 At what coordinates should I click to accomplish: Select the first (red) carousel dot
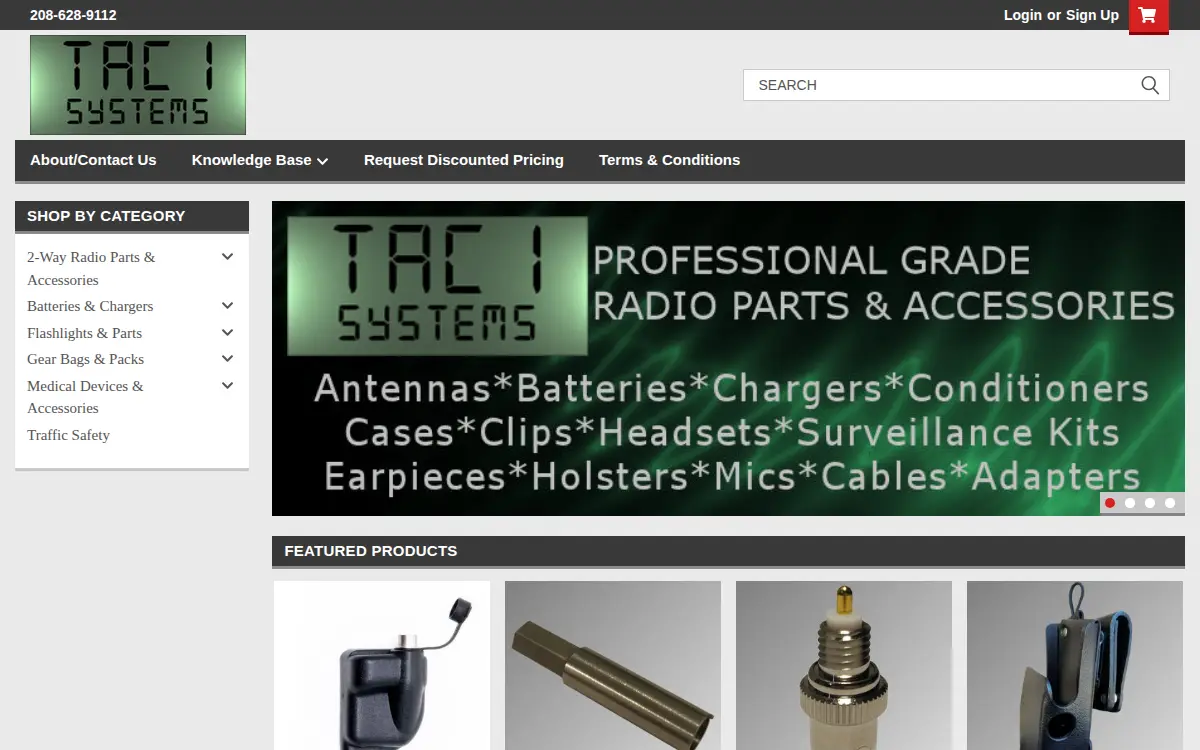pyautogui.click(x=1110, y=503)
